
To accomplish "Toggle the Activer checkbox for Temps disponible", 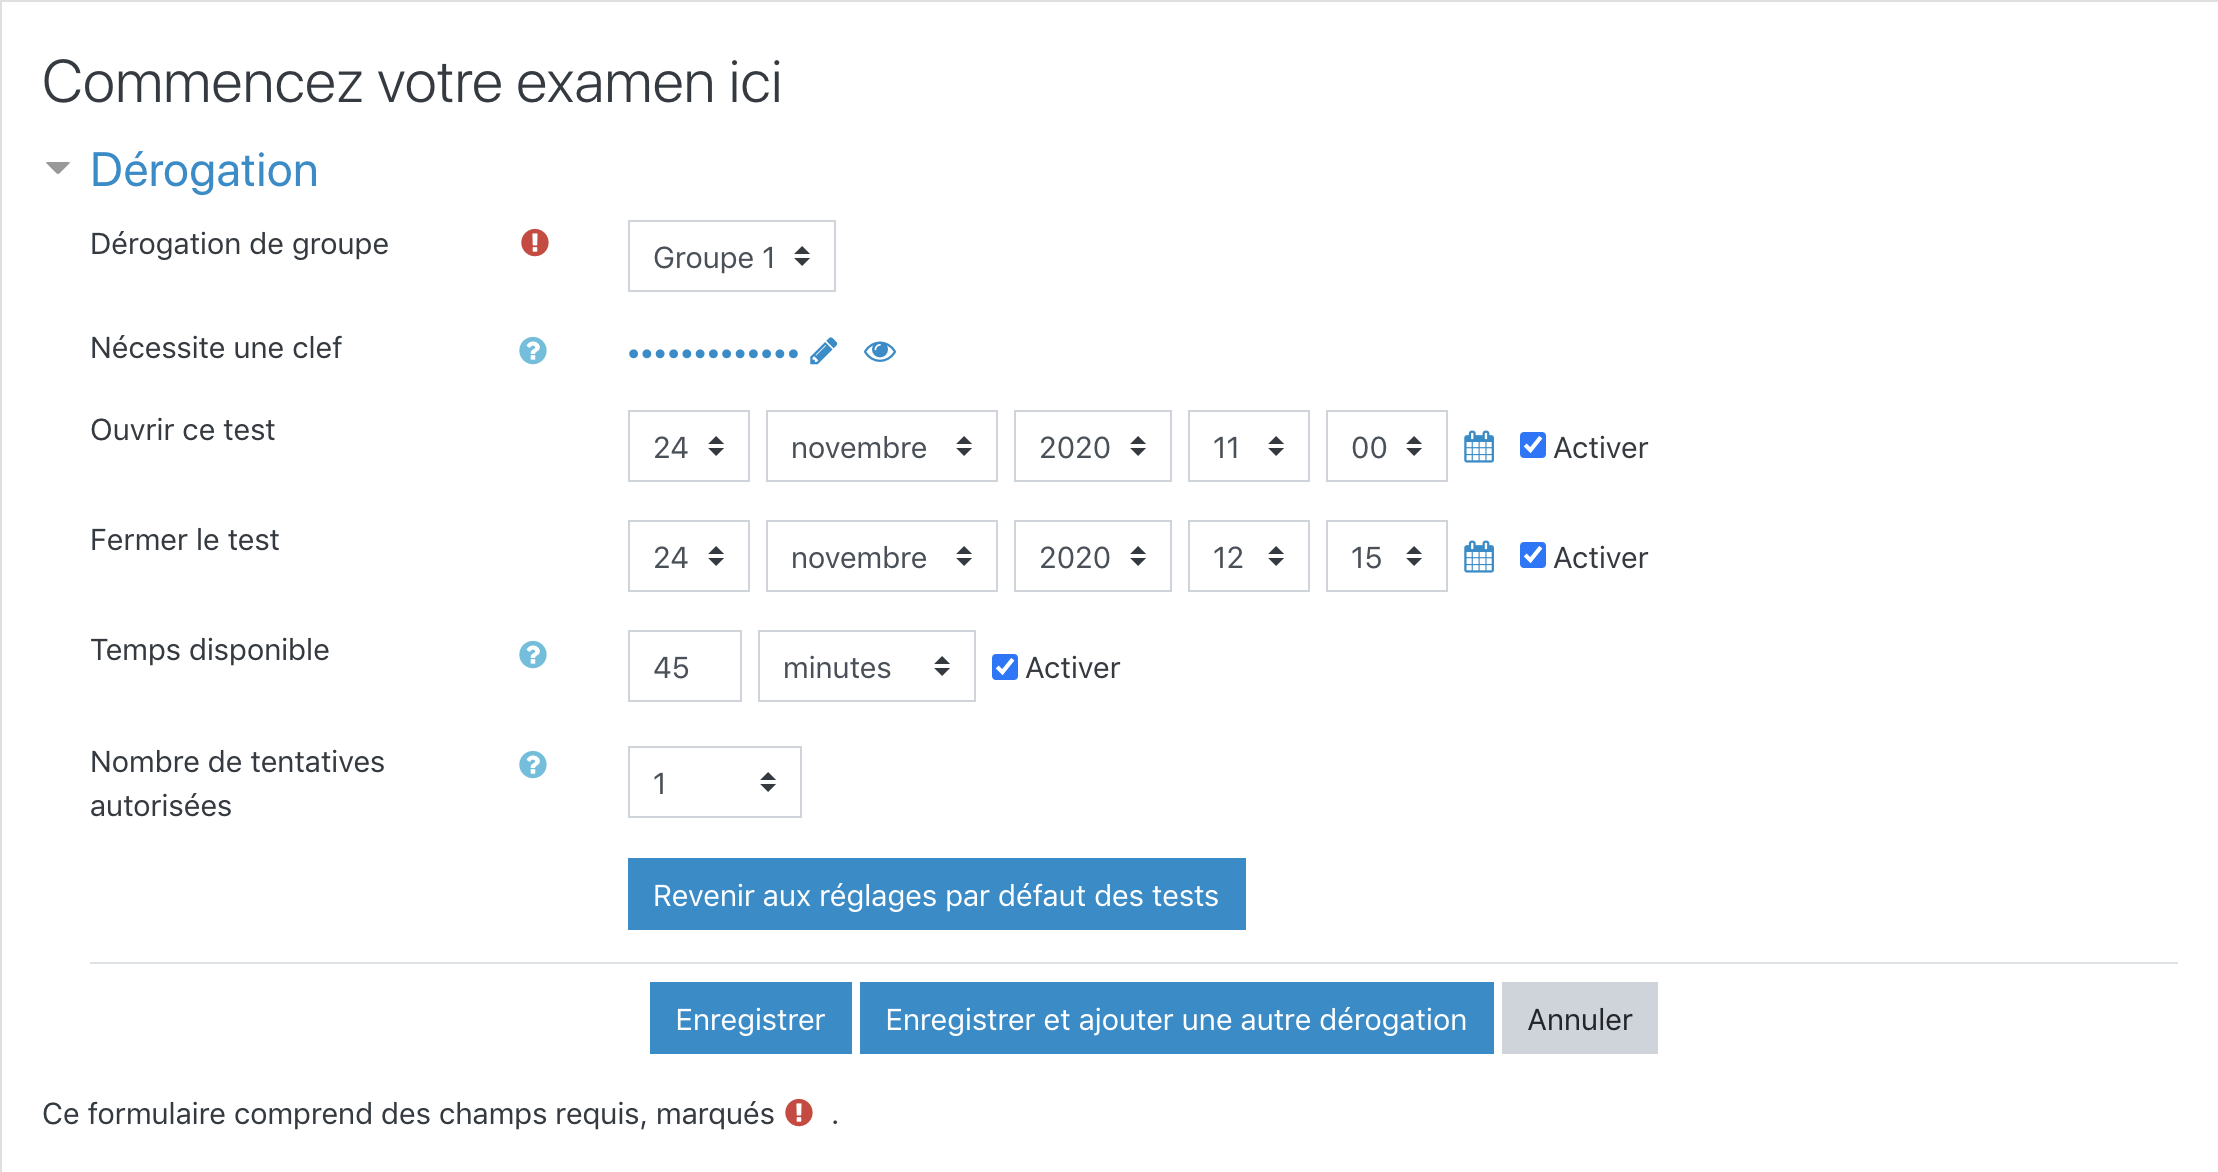I will tap(1004, 667).
